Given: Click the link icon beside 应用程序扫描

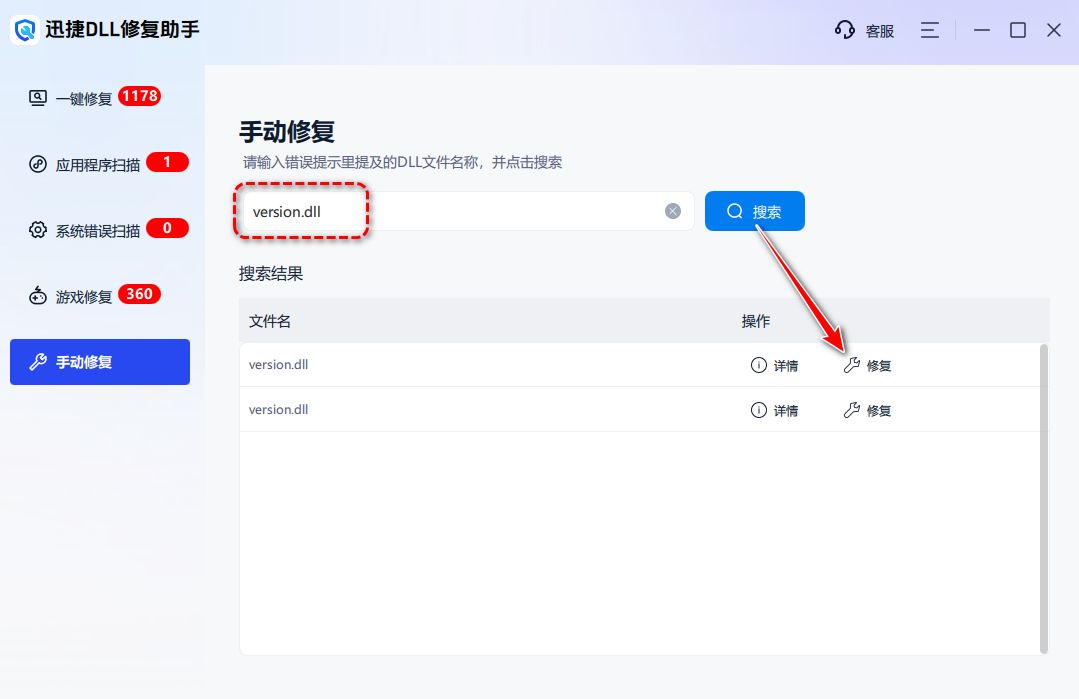Looking at the screenshot, I should (38, 164).
